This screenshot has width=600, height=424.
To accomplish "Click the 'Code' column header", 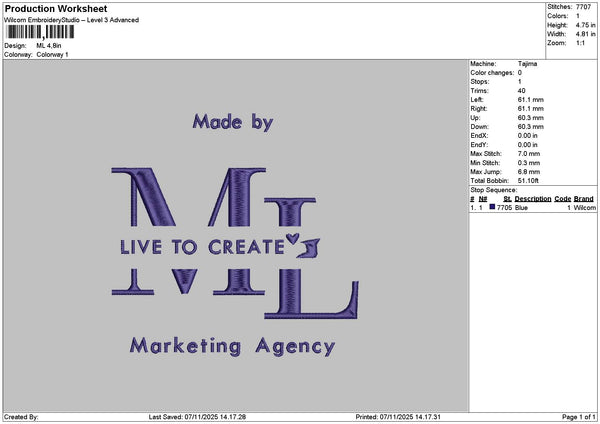I will pyautogui.click(x=562, y=199).
